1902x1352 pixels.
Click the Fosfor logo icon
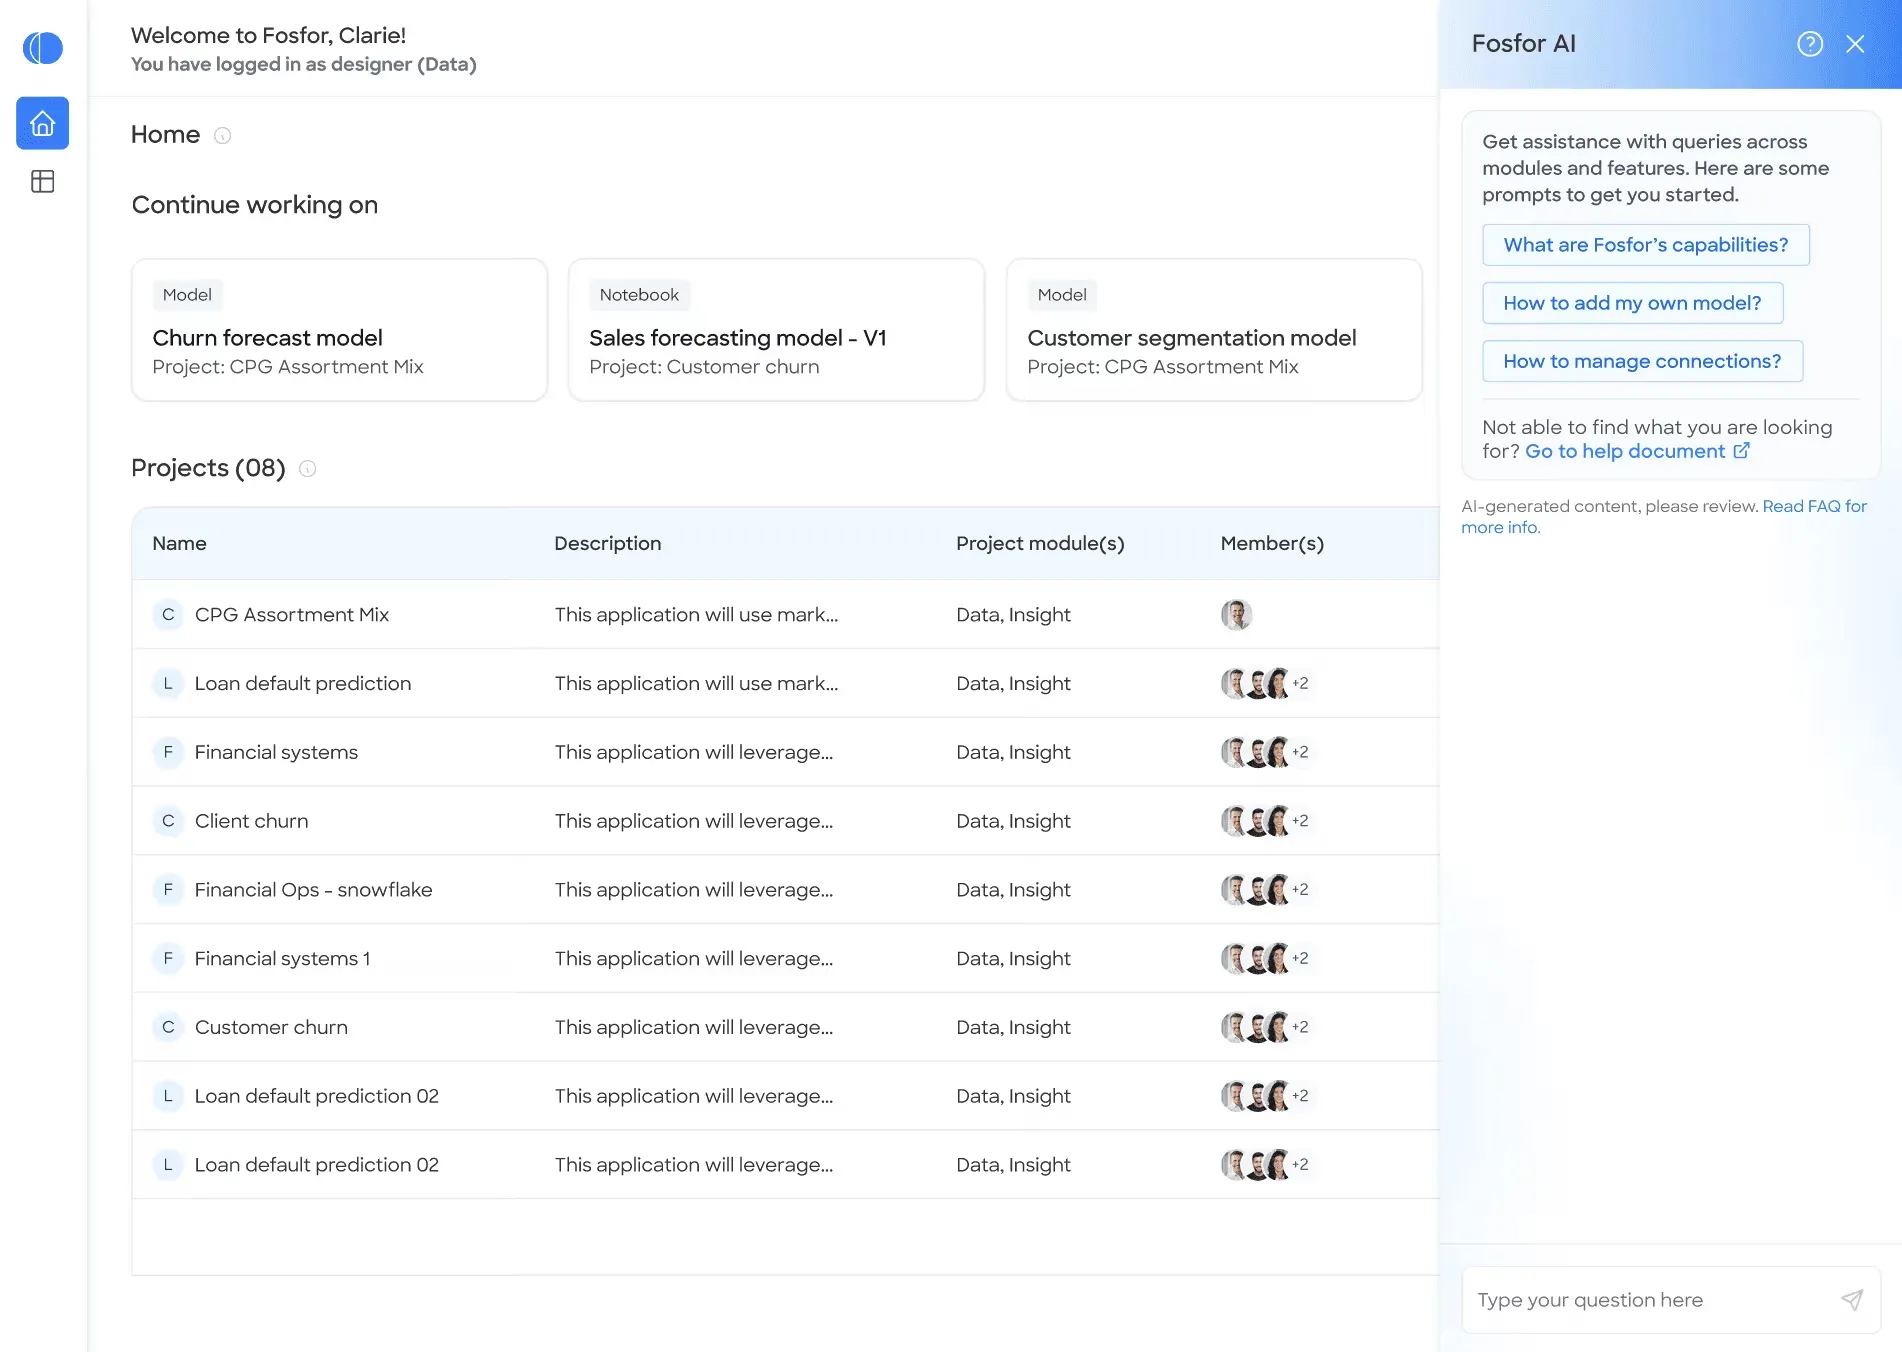pyautogui.click(x=43, y=47)
